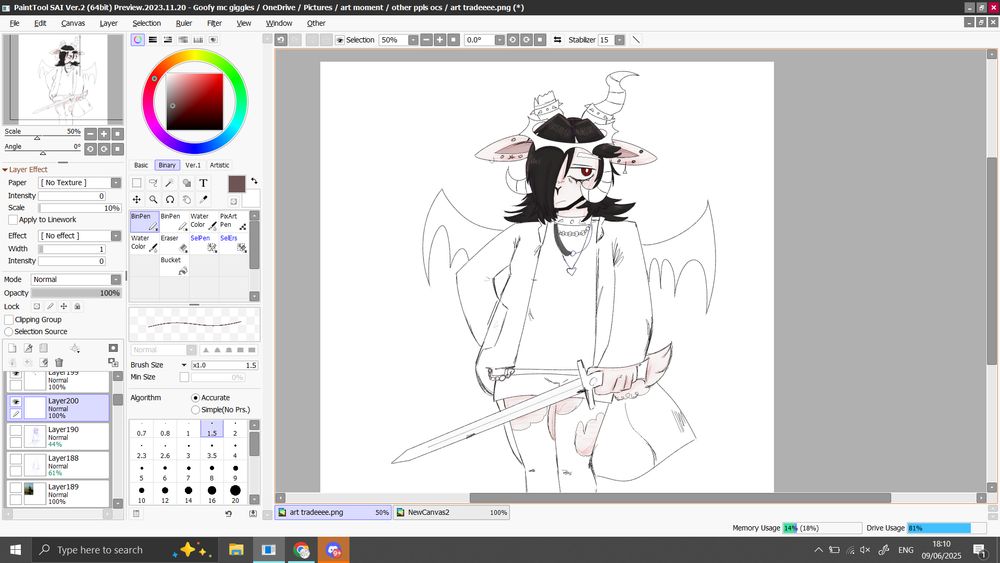Zoom in with navigator plus button

pyautogui.click(x=103, y=134)
